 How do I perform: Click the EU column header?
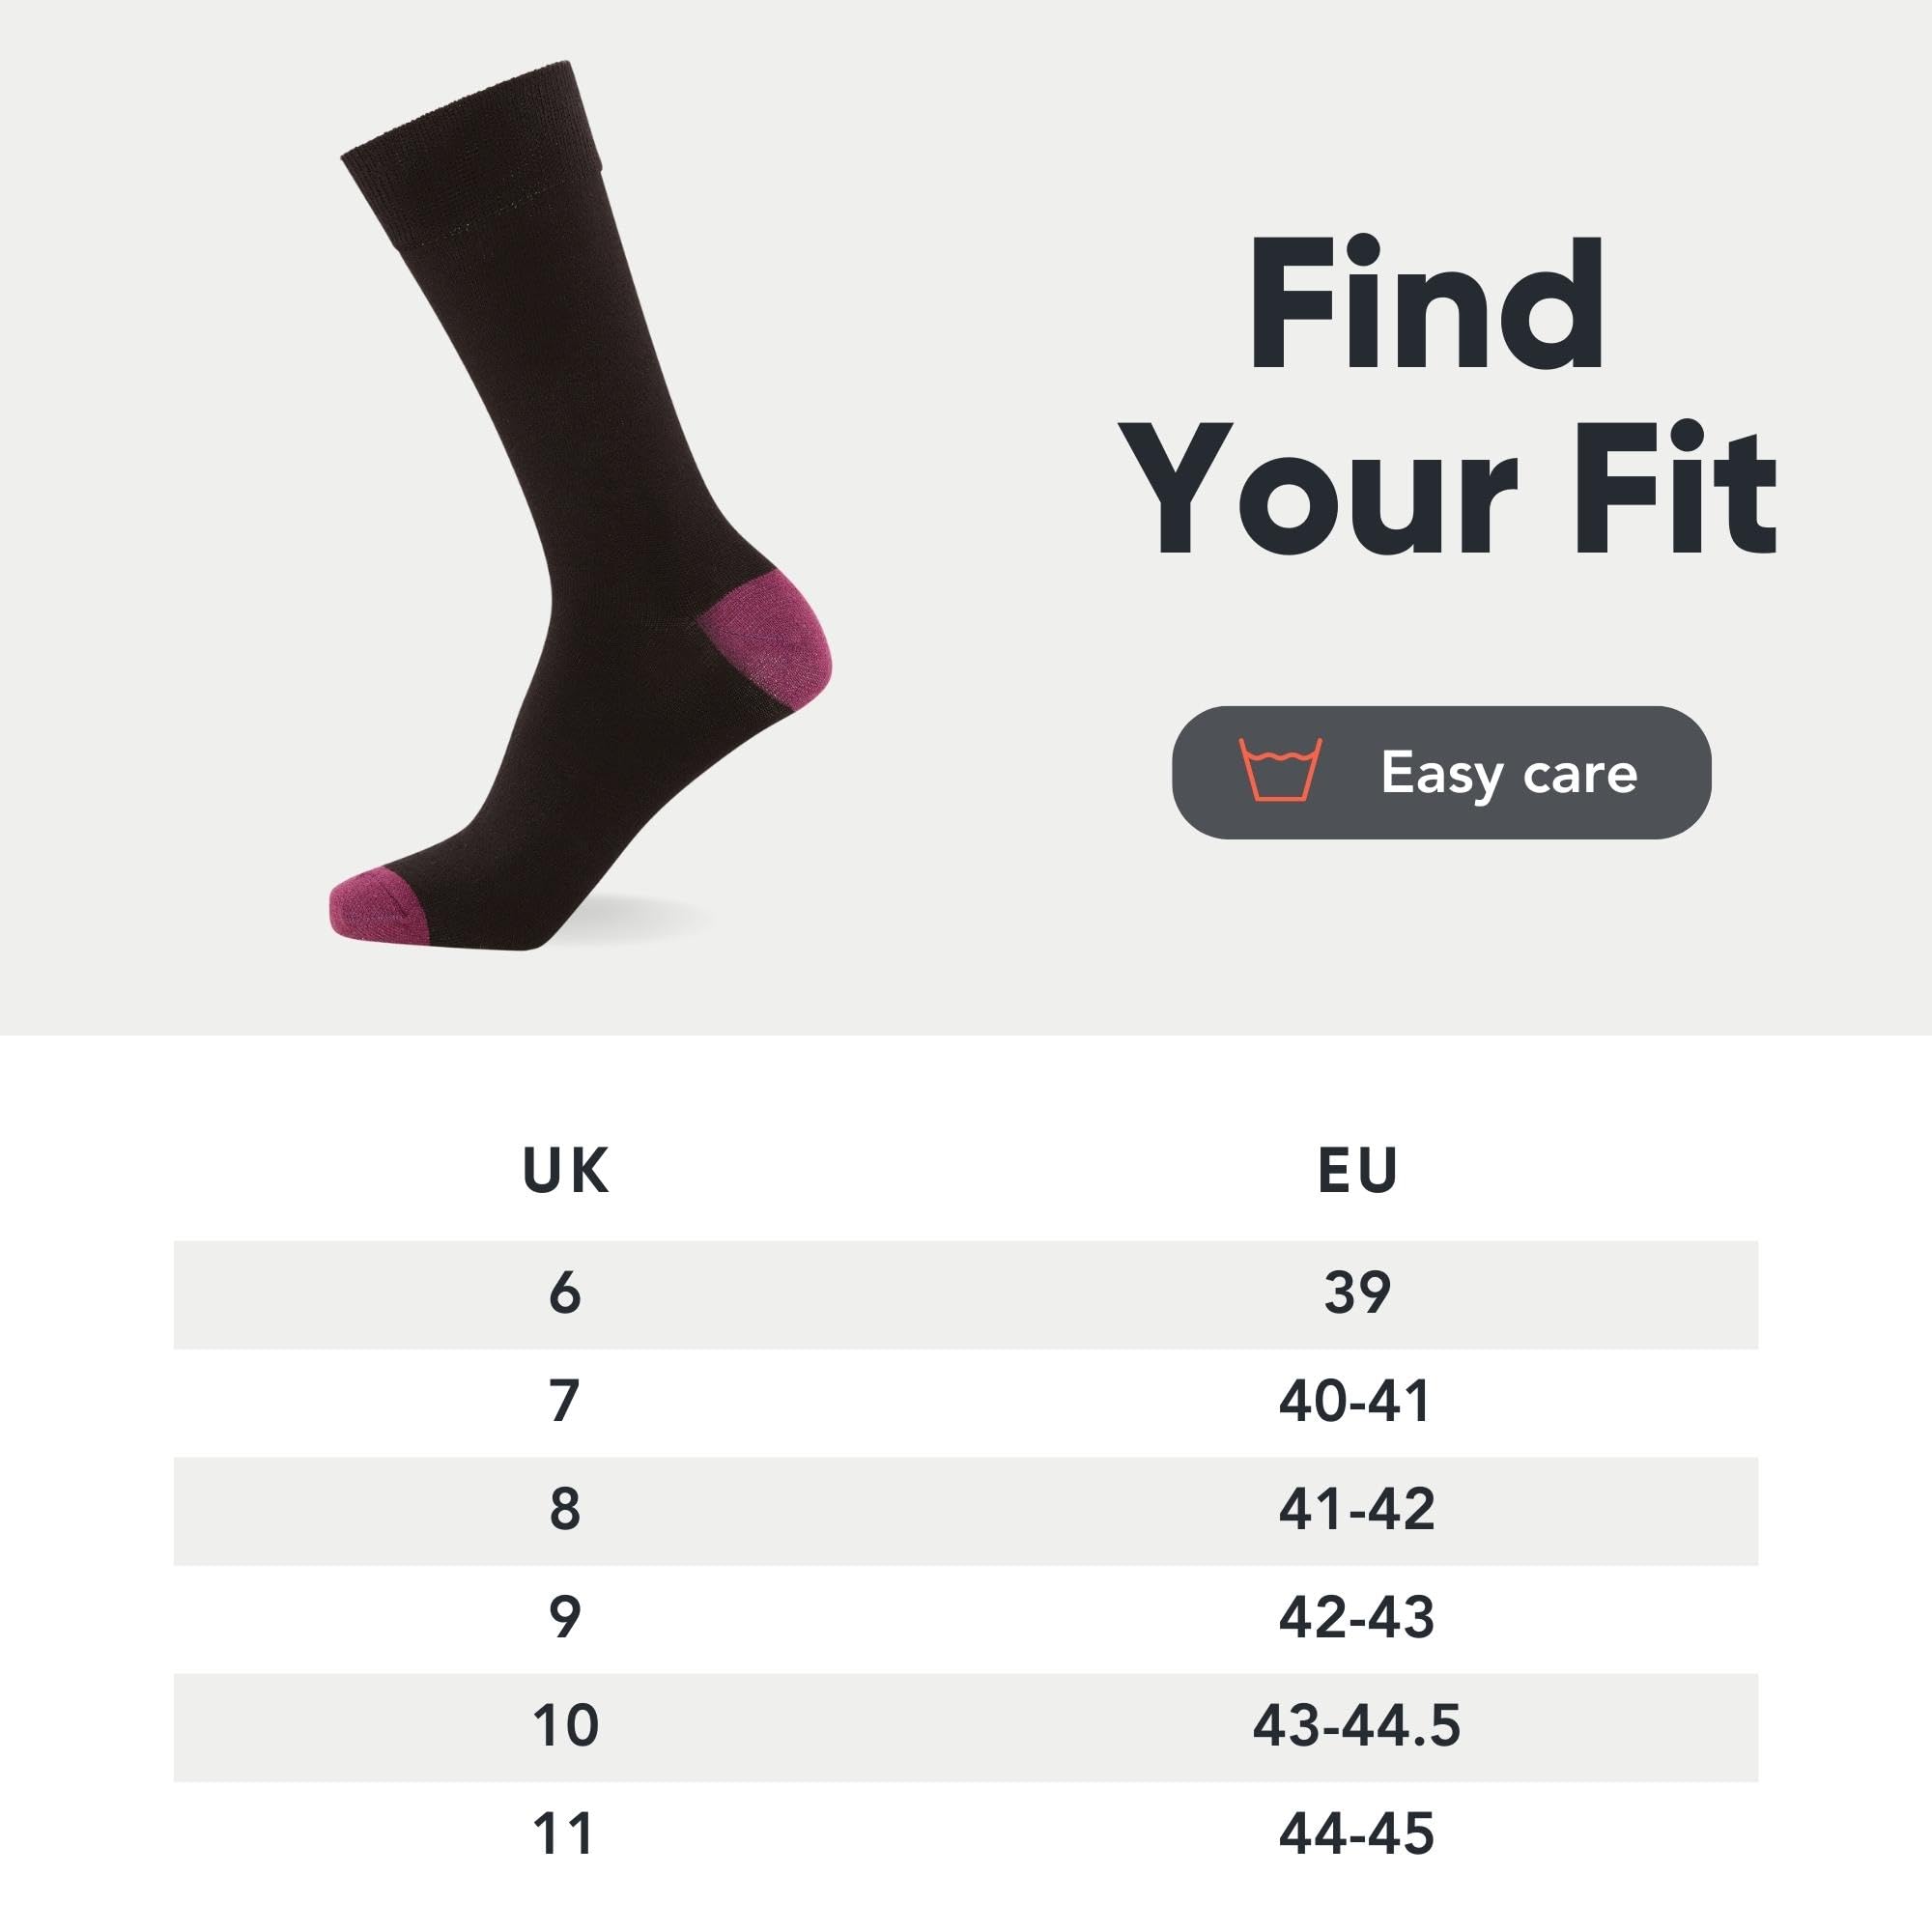(x=1357, y=1170)
